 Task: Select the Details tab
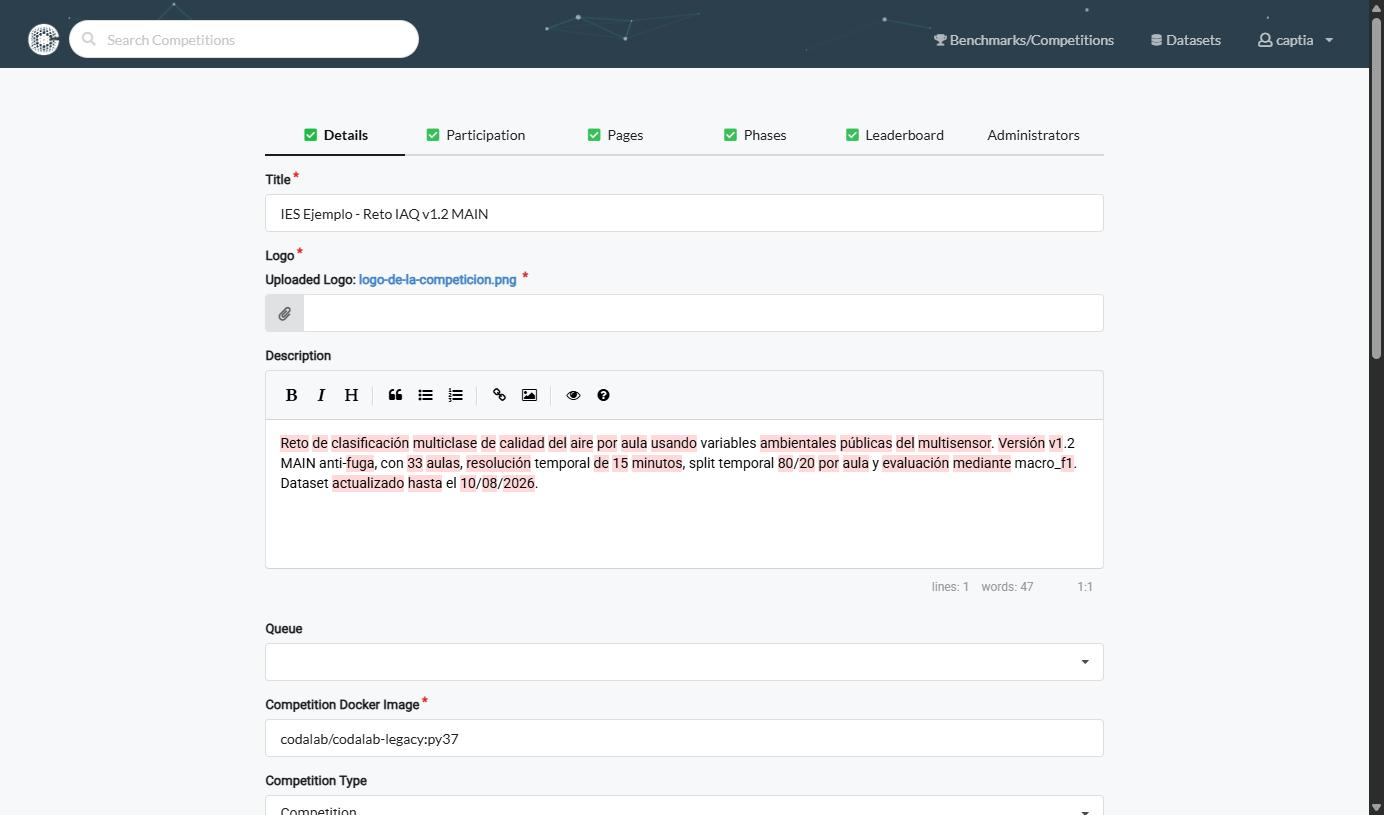tap(335, 135)
